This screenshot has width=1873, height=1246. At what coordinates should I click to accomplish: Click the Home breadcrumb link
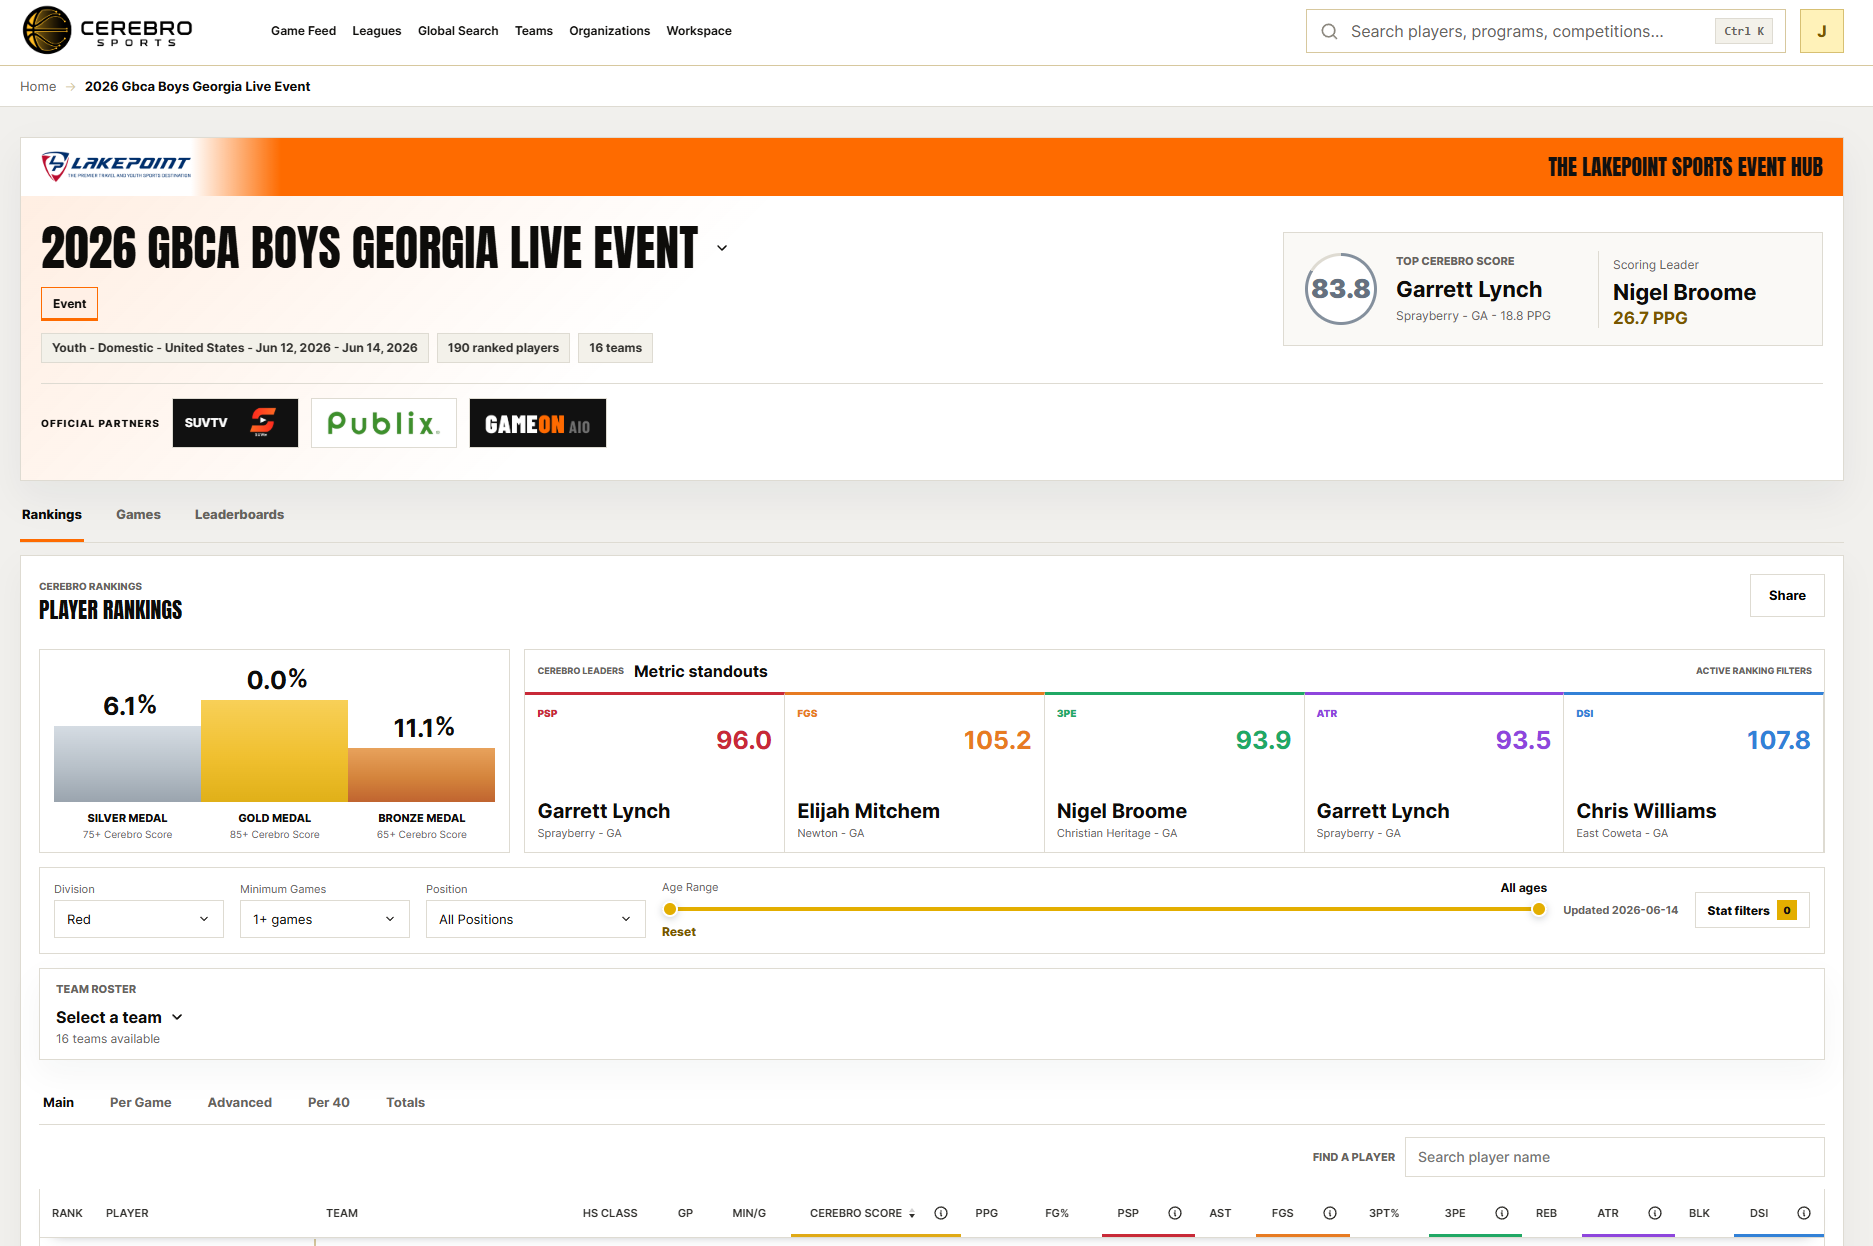(38, 86)
